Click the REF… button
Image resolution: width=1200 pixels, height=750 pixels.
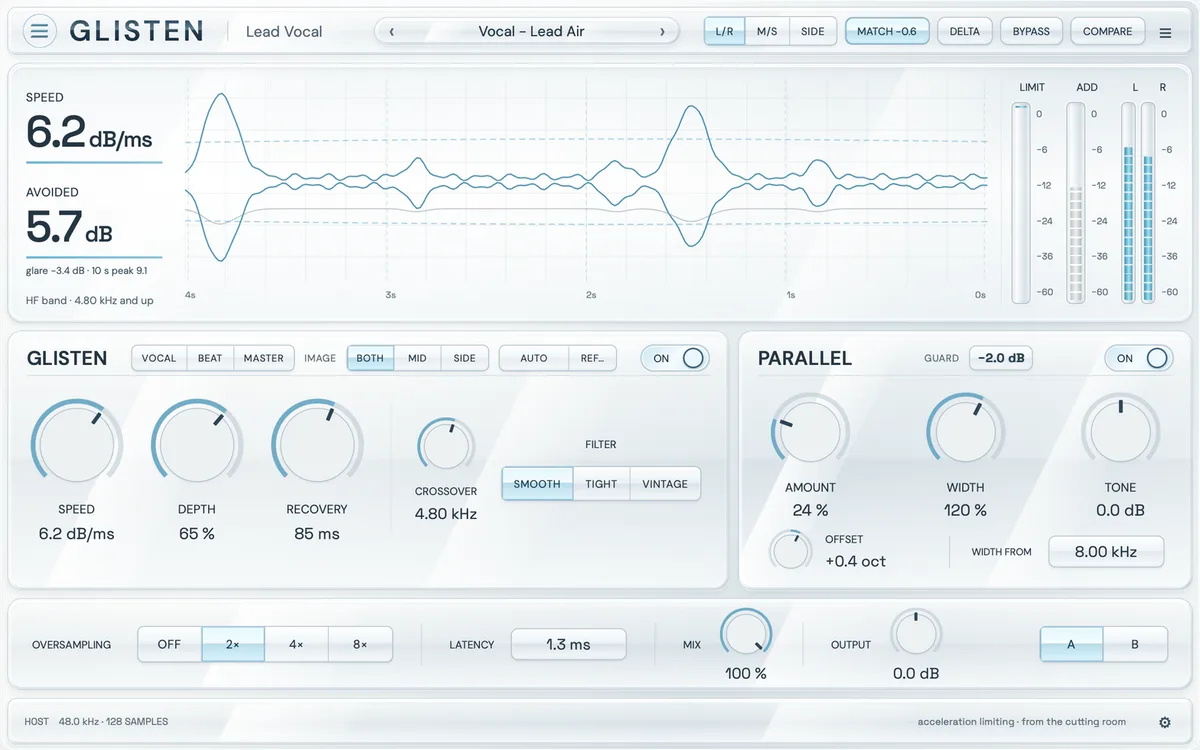coord(593,358)
